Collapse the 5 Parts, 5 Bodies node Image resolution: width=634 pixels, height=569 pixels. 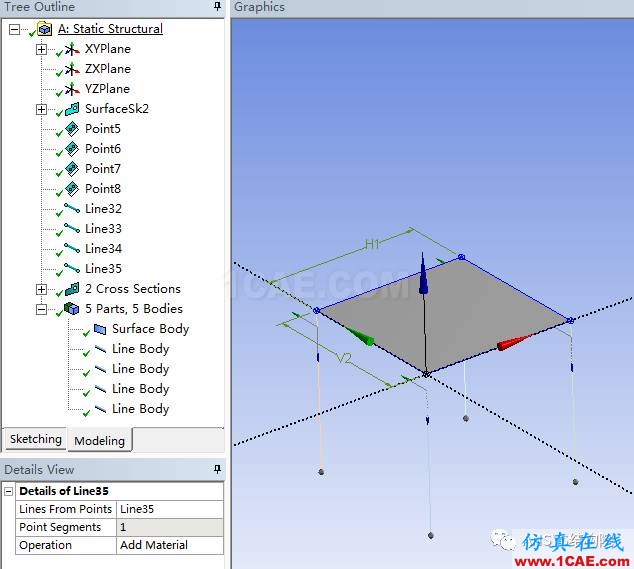point(41,309)
